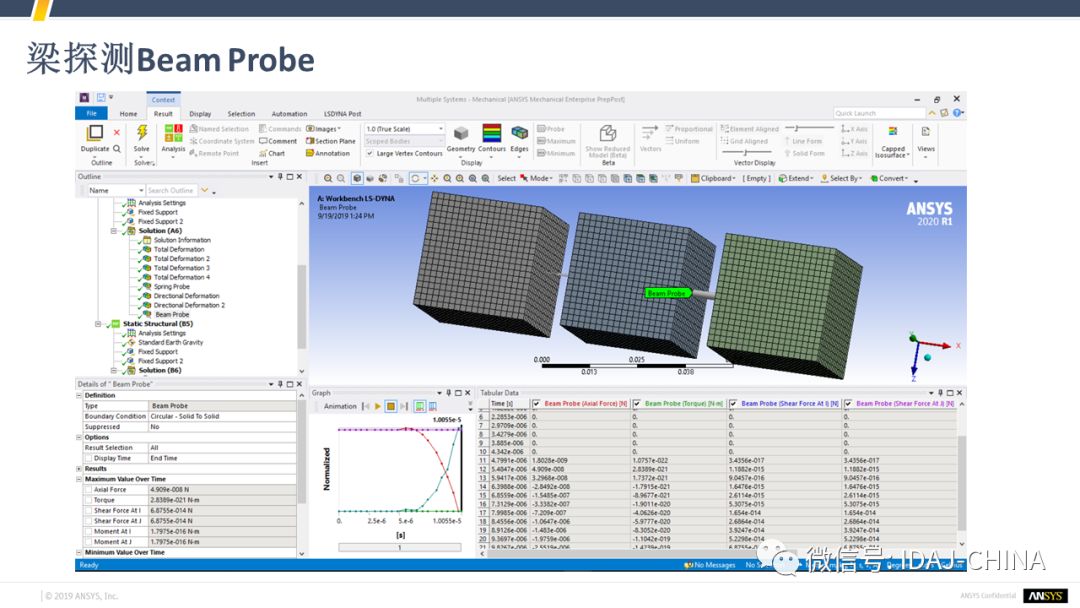
Task: Open the LSDYNA Post tab
Action: coord(342,114)
